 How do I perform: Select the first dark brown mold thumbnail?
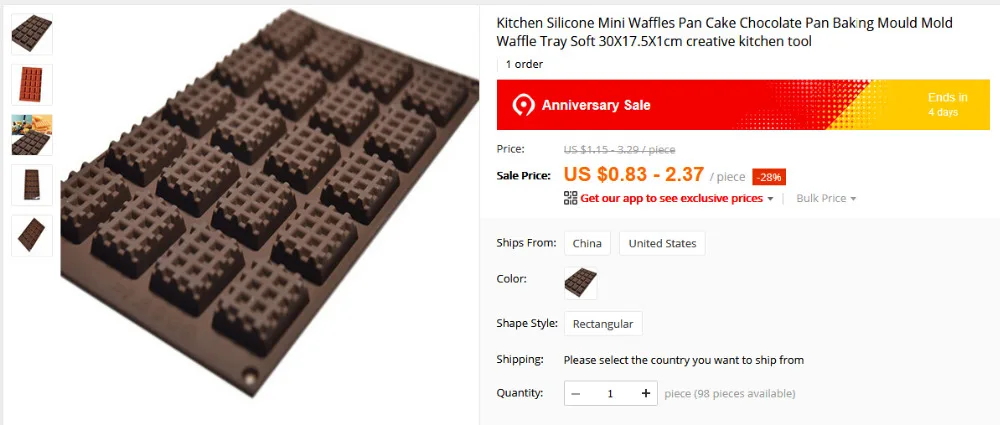[32, 34]
